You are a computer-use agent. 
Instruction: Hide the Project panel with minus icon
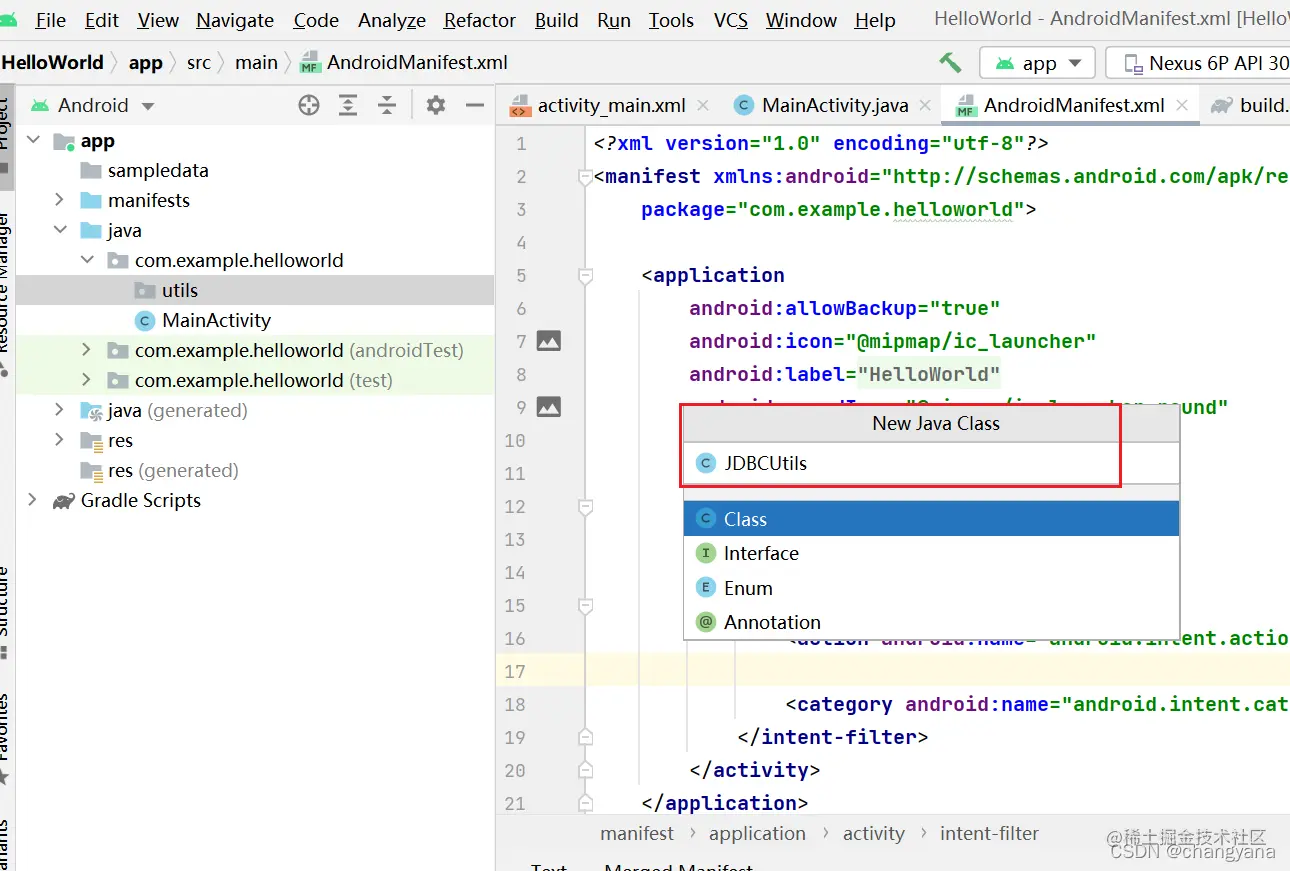[x=475, y=105]
